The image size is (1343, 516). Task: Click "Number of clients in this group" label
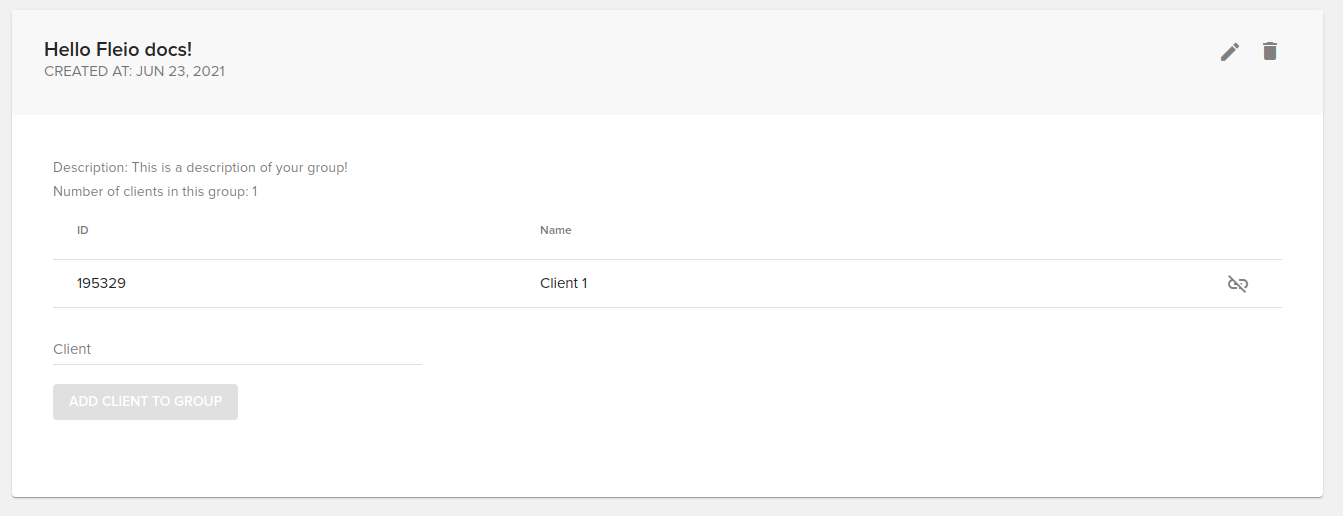tap(150, 191)
